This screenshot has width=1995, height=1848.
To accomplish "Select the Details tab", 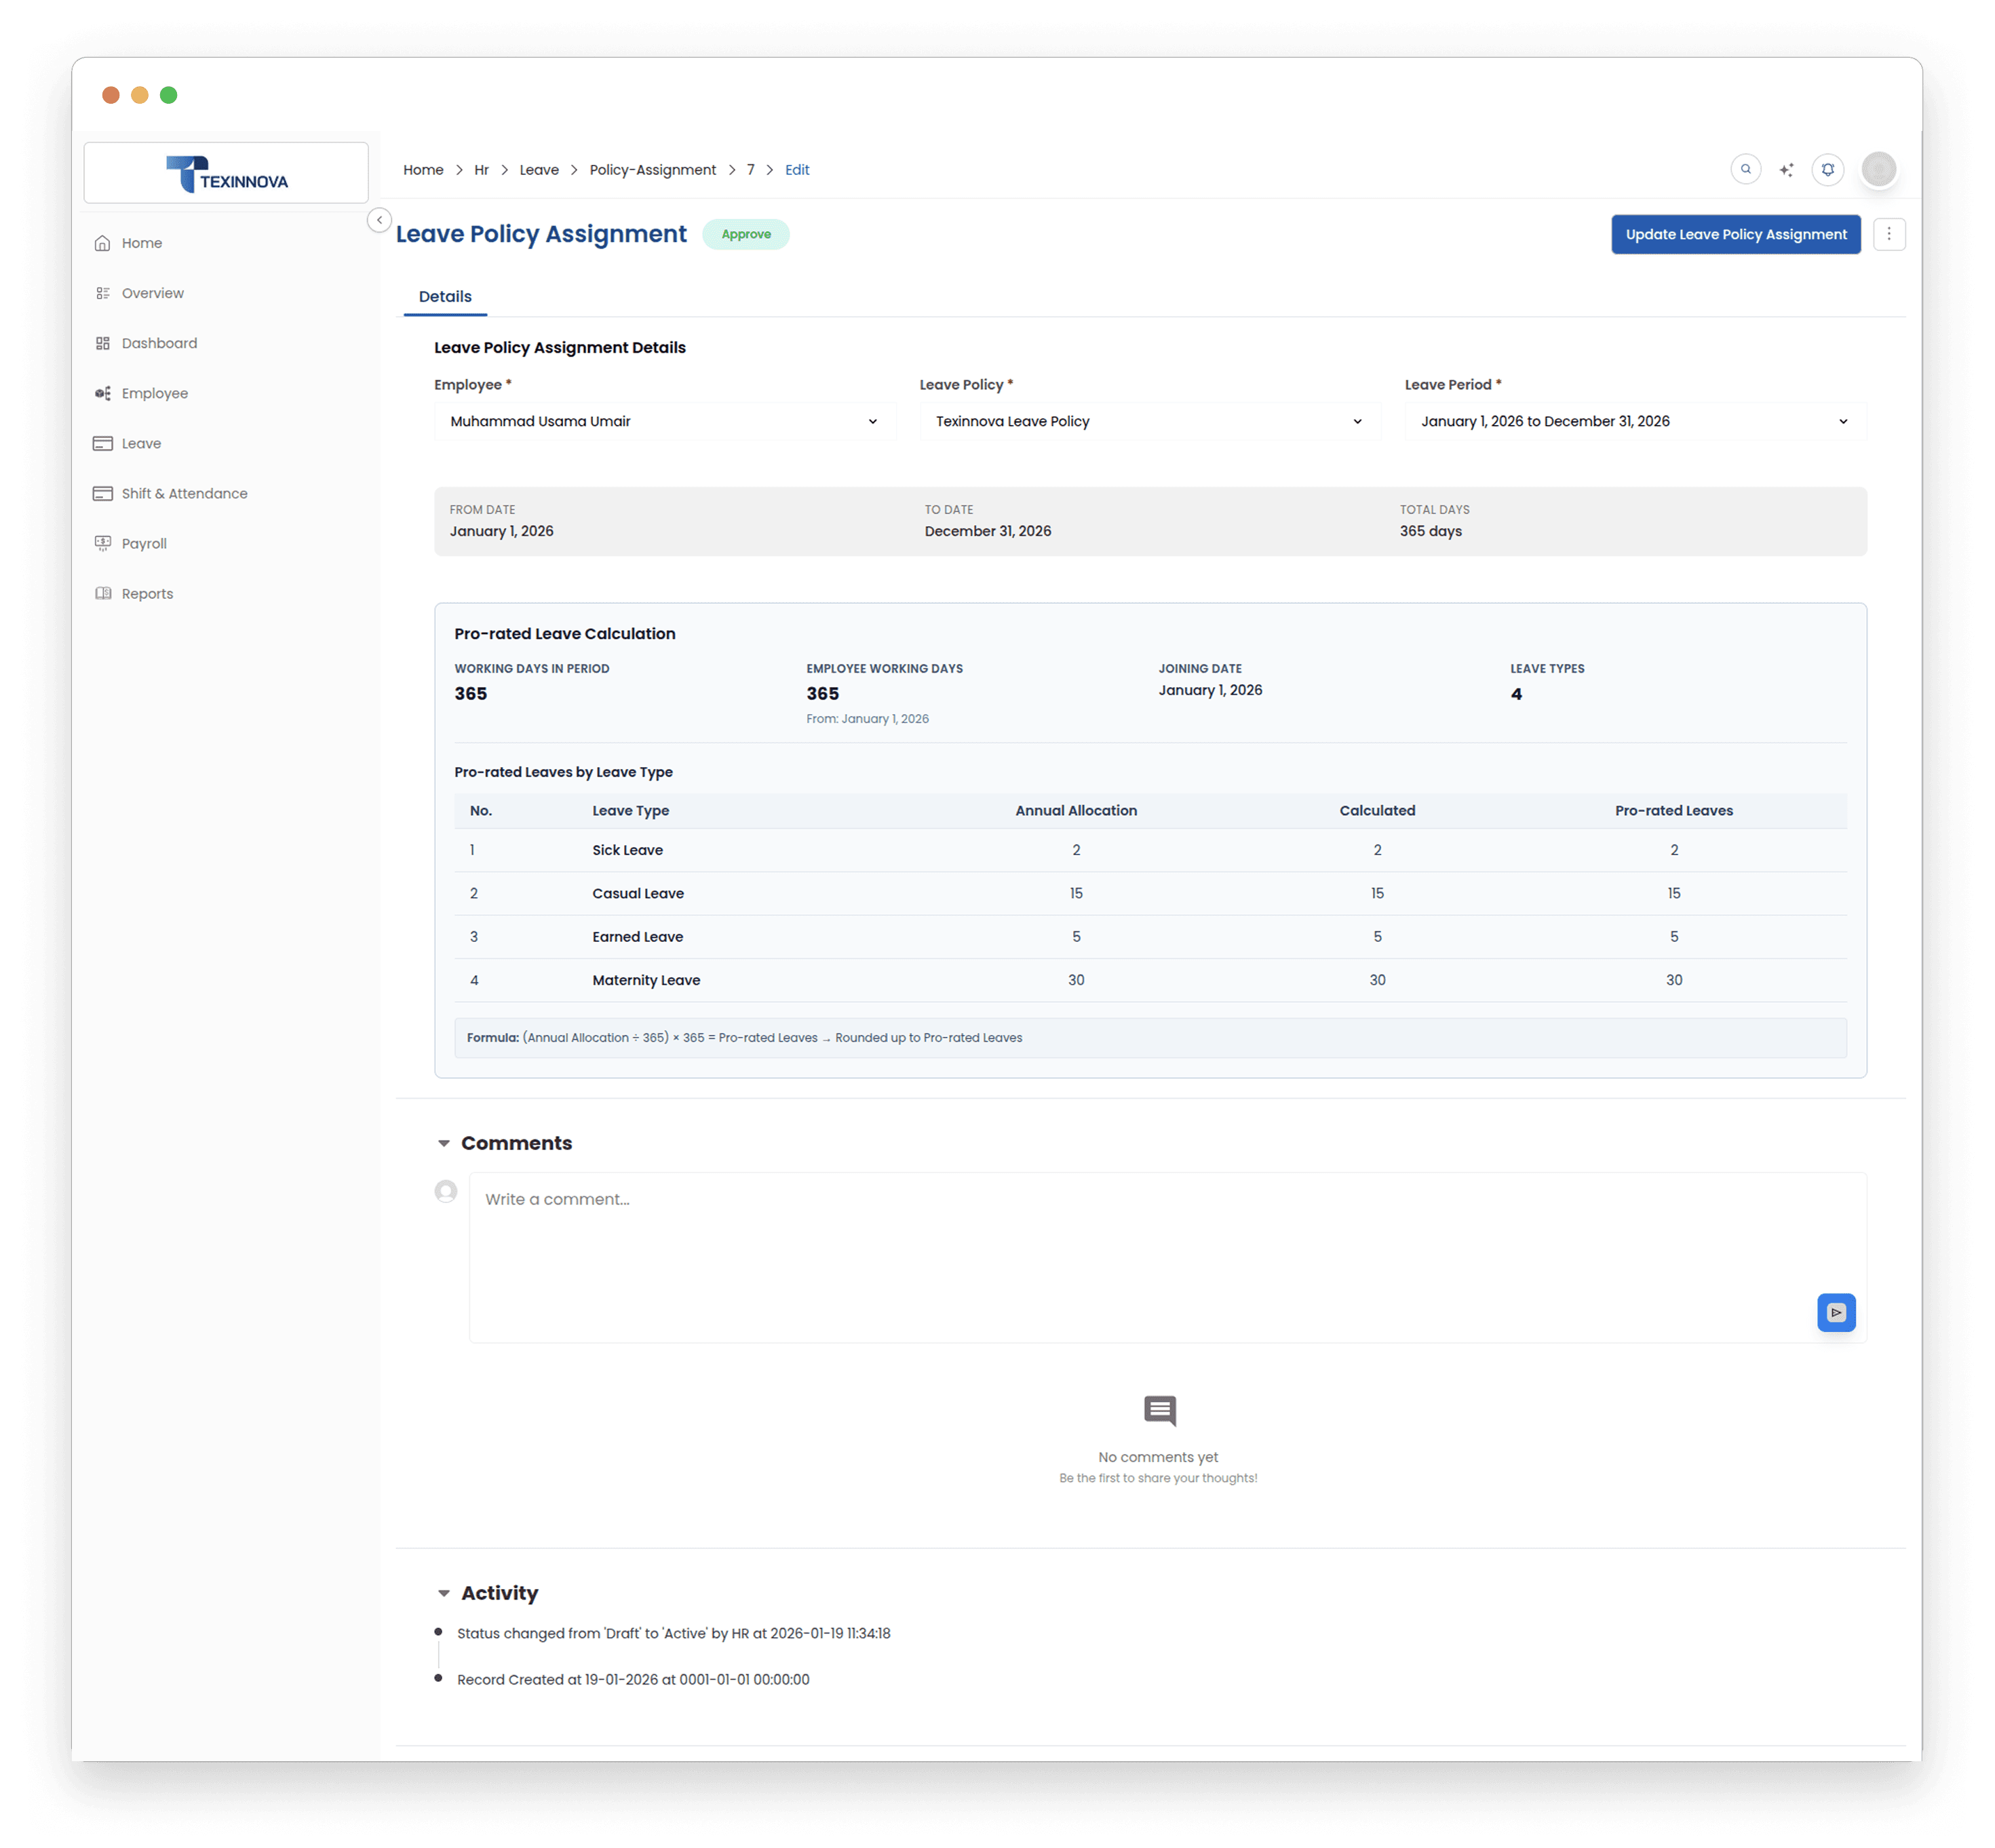I will click(x=445, y=297).
